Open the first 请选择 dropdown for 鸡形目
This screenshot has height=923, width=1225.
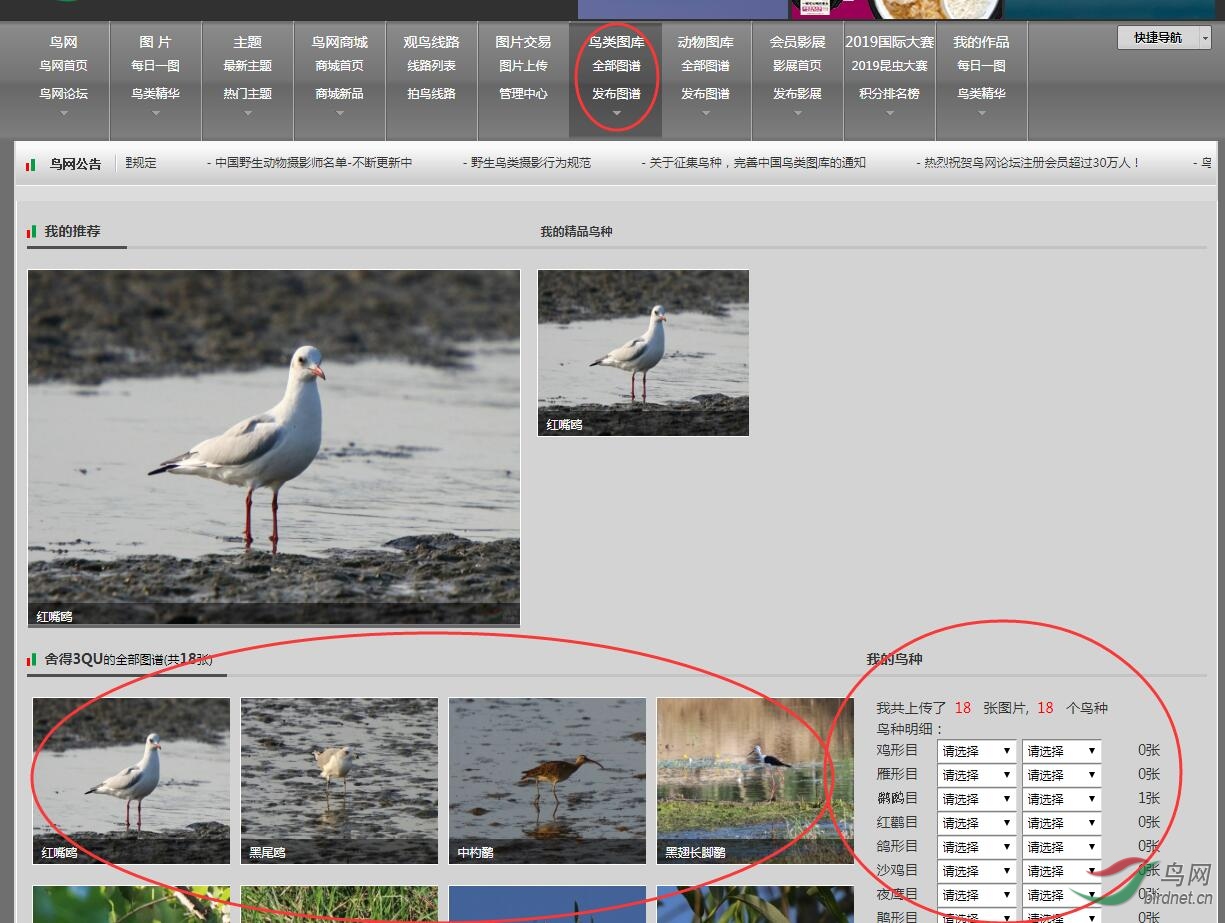976,751
